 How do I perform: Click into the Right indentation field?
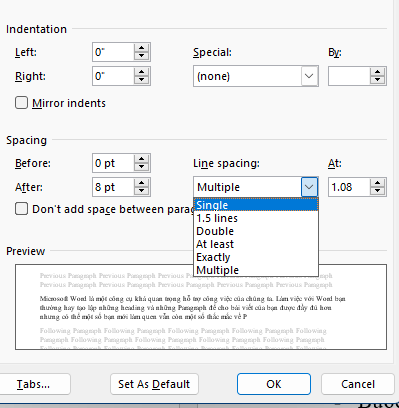point(113,76)
